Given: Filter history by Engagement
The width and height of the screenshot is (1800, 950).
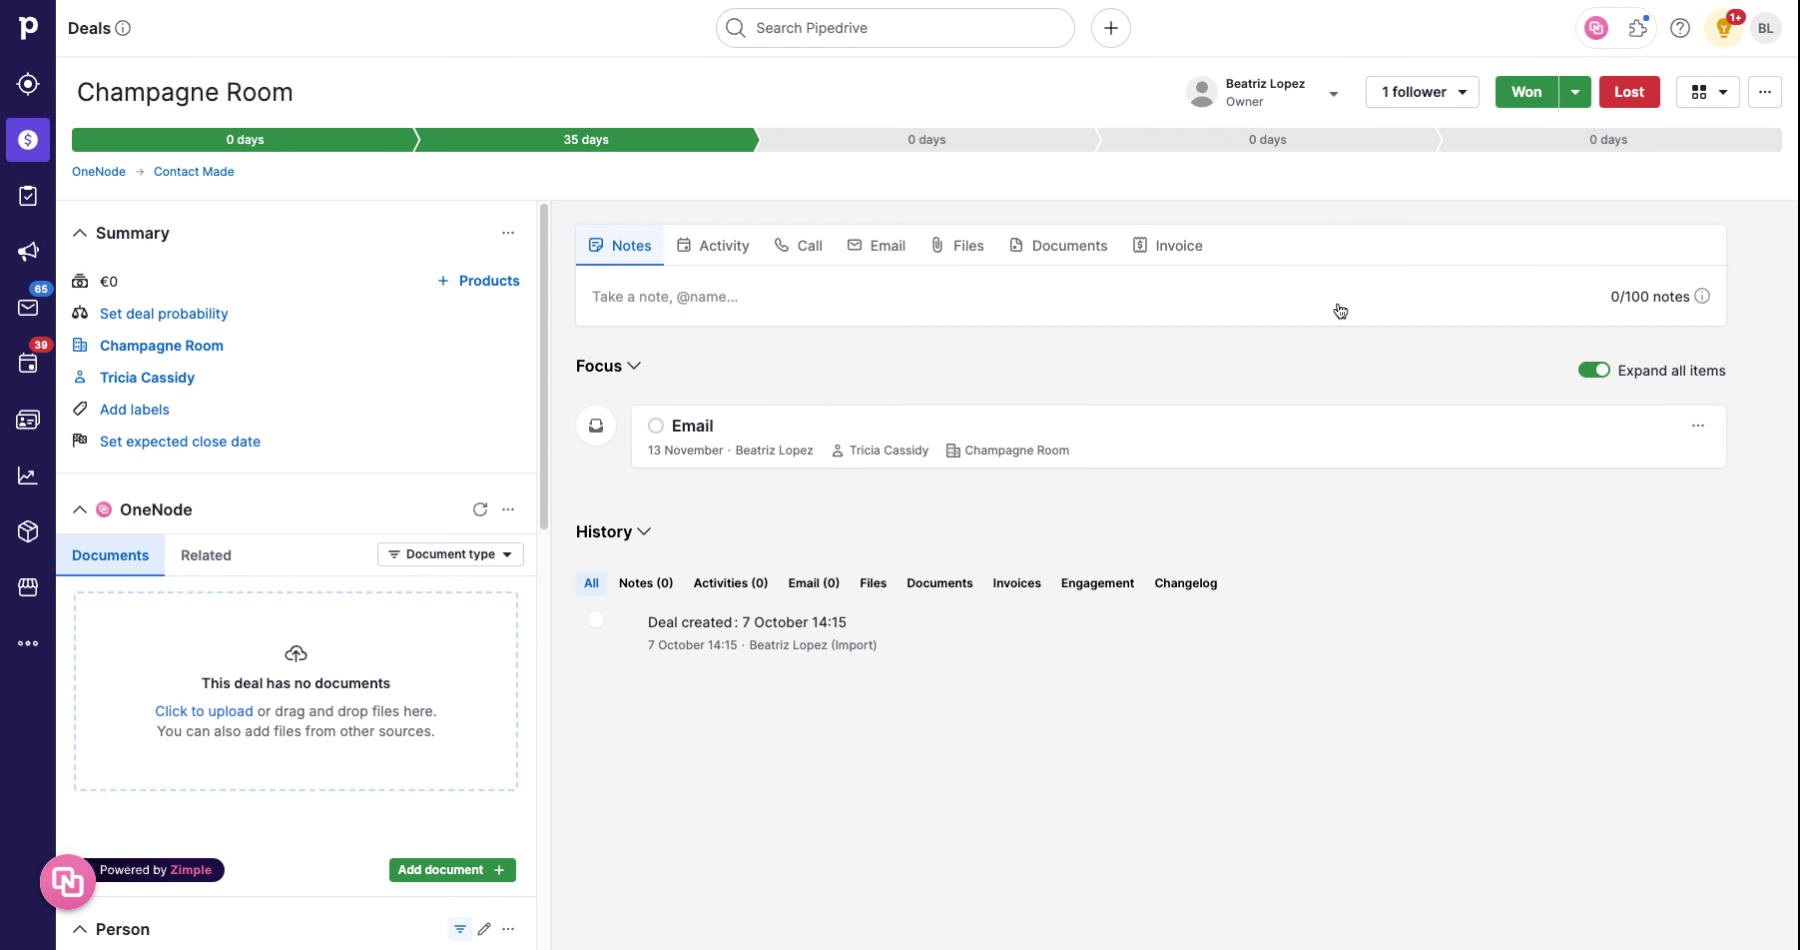Looking at the screenshot, I should click(1097, 583).
